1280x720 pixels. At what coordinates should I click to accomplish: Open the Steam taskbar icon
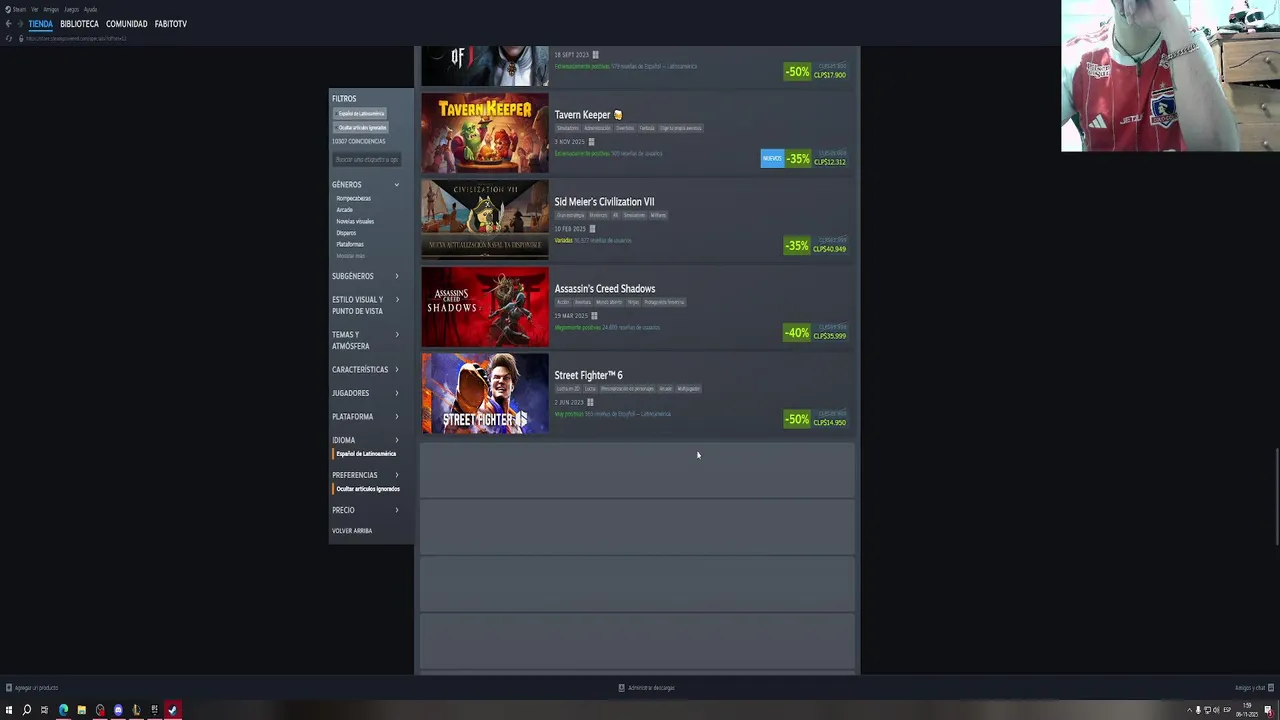click(x=172, y=710)
